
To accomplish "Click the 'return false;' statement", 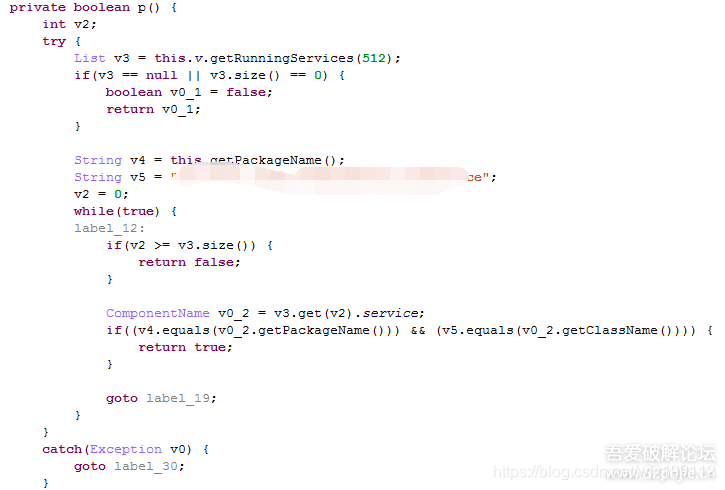I will [x=189, y=263].
